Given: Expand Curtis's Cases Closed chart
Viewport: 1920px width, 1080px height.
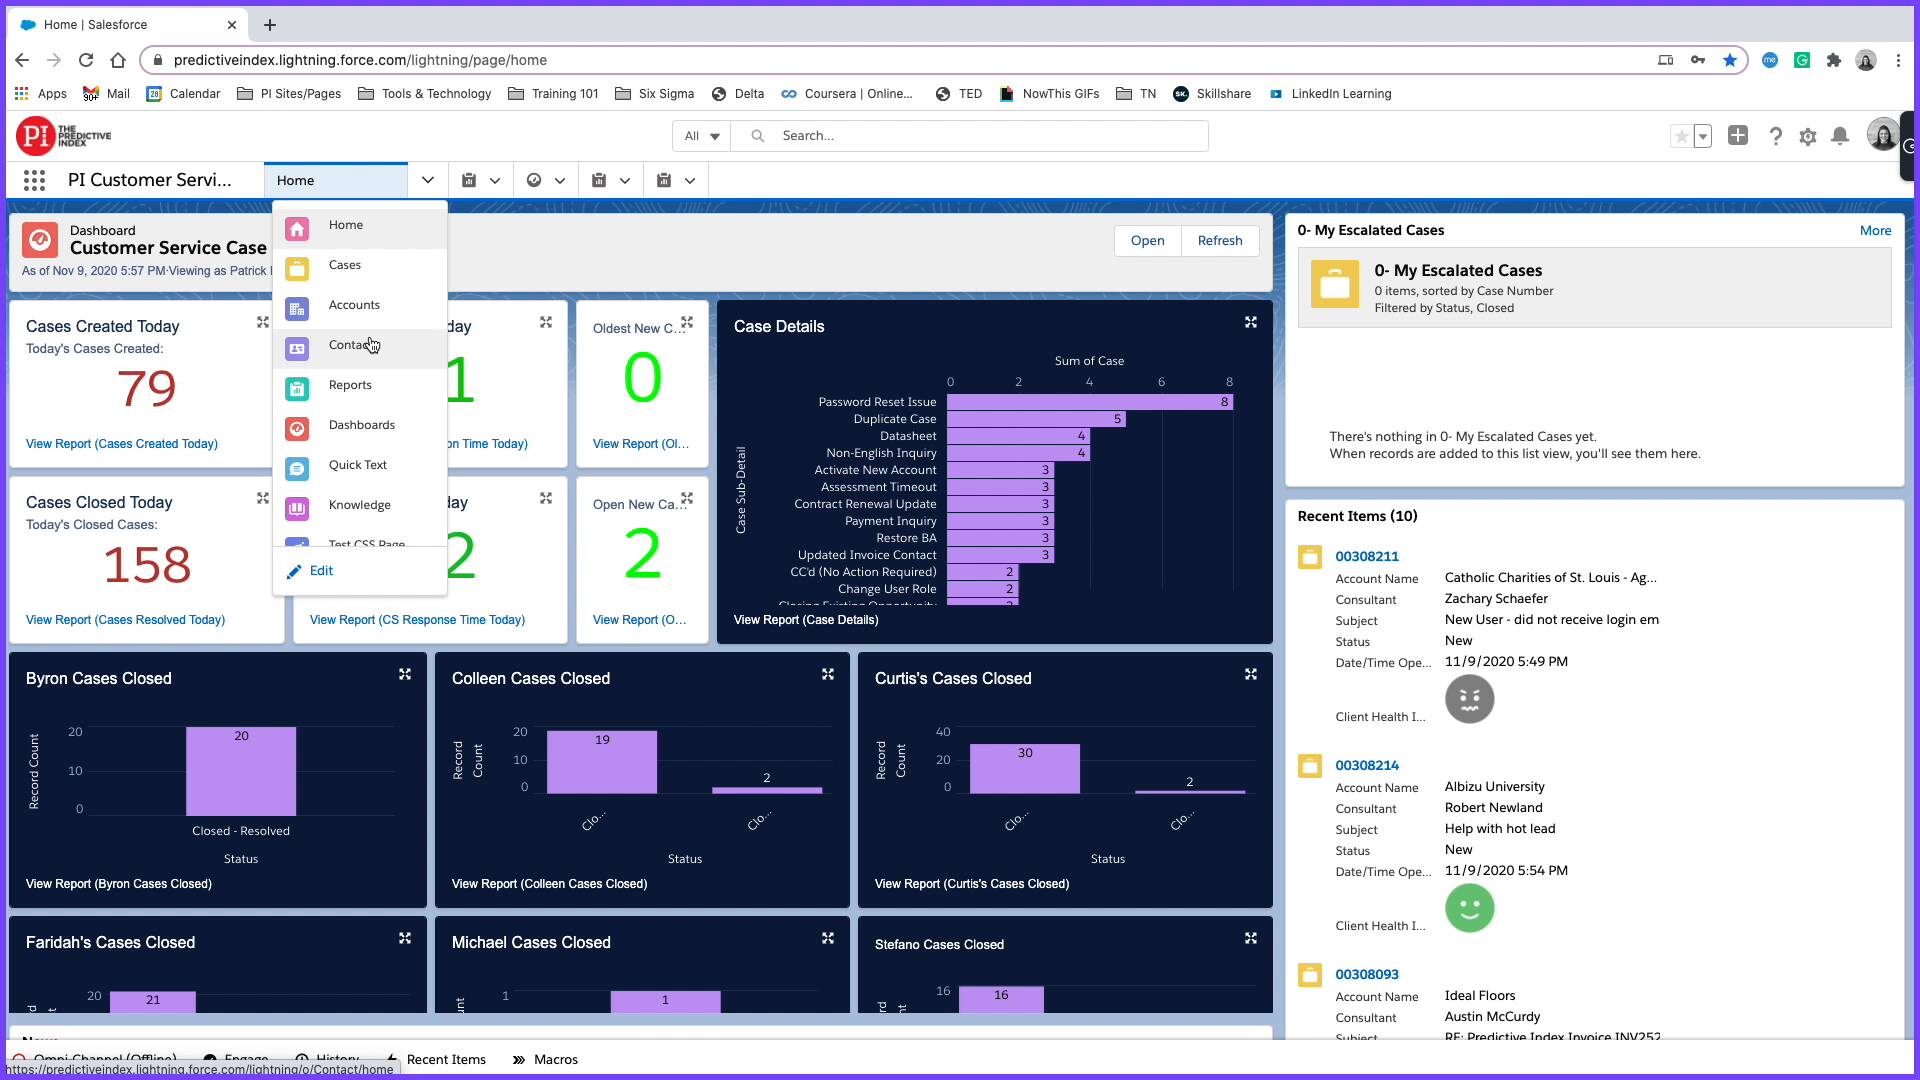Looking at the screenshot, I should coord(1251,675).
